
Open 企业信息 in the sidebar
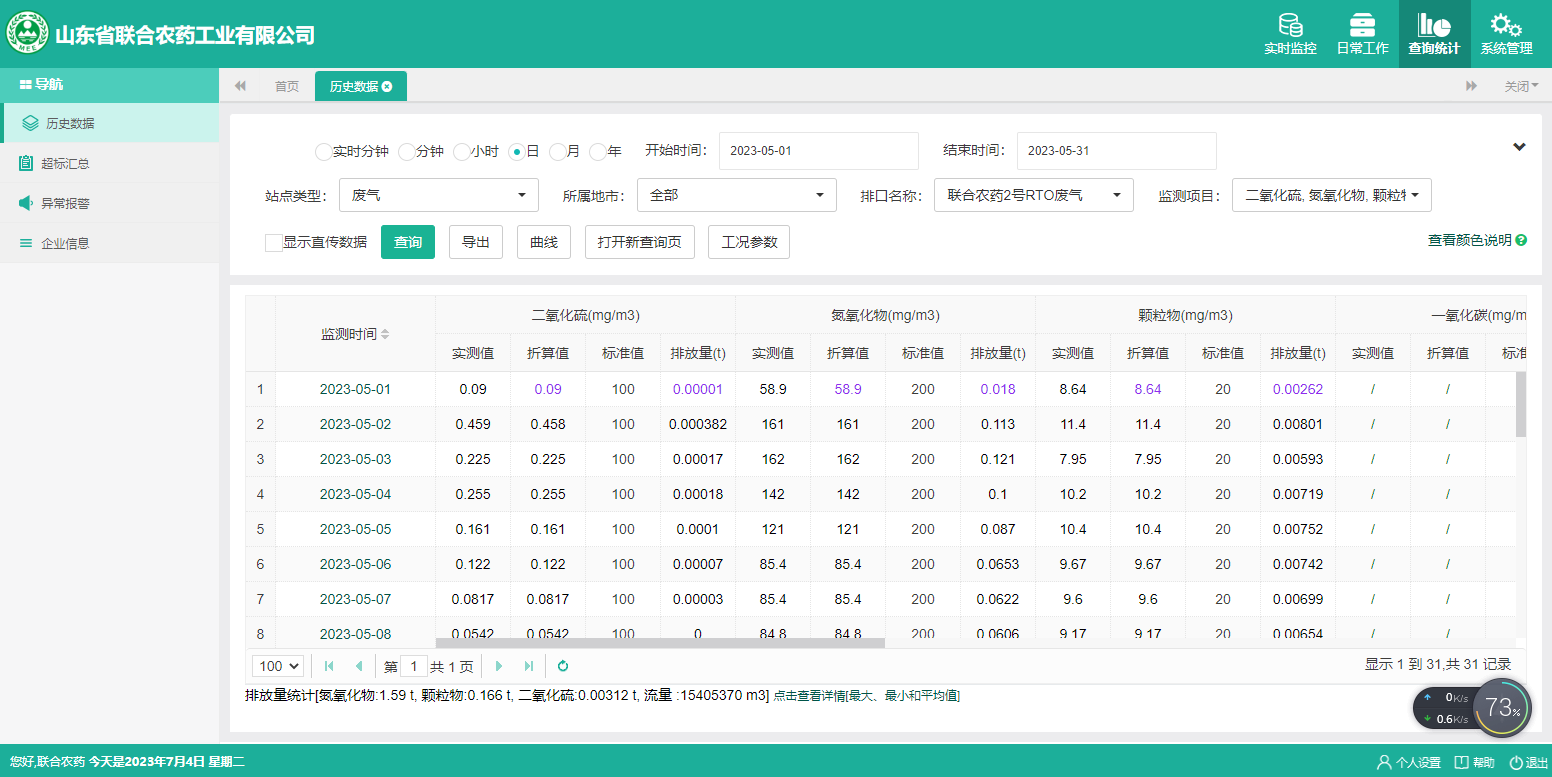tap(109, 243)
